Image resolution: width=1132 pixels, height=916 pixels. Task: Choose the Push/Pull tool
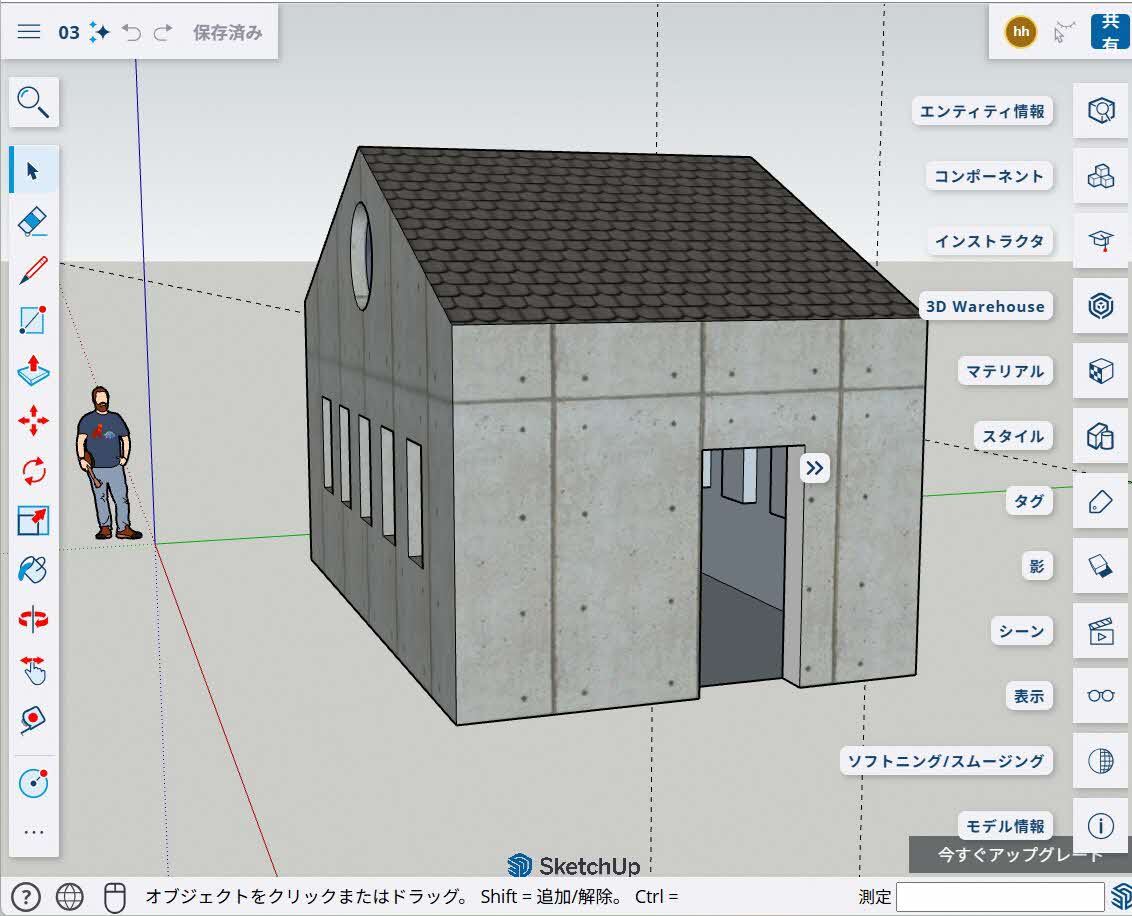[x=33, y=371]
